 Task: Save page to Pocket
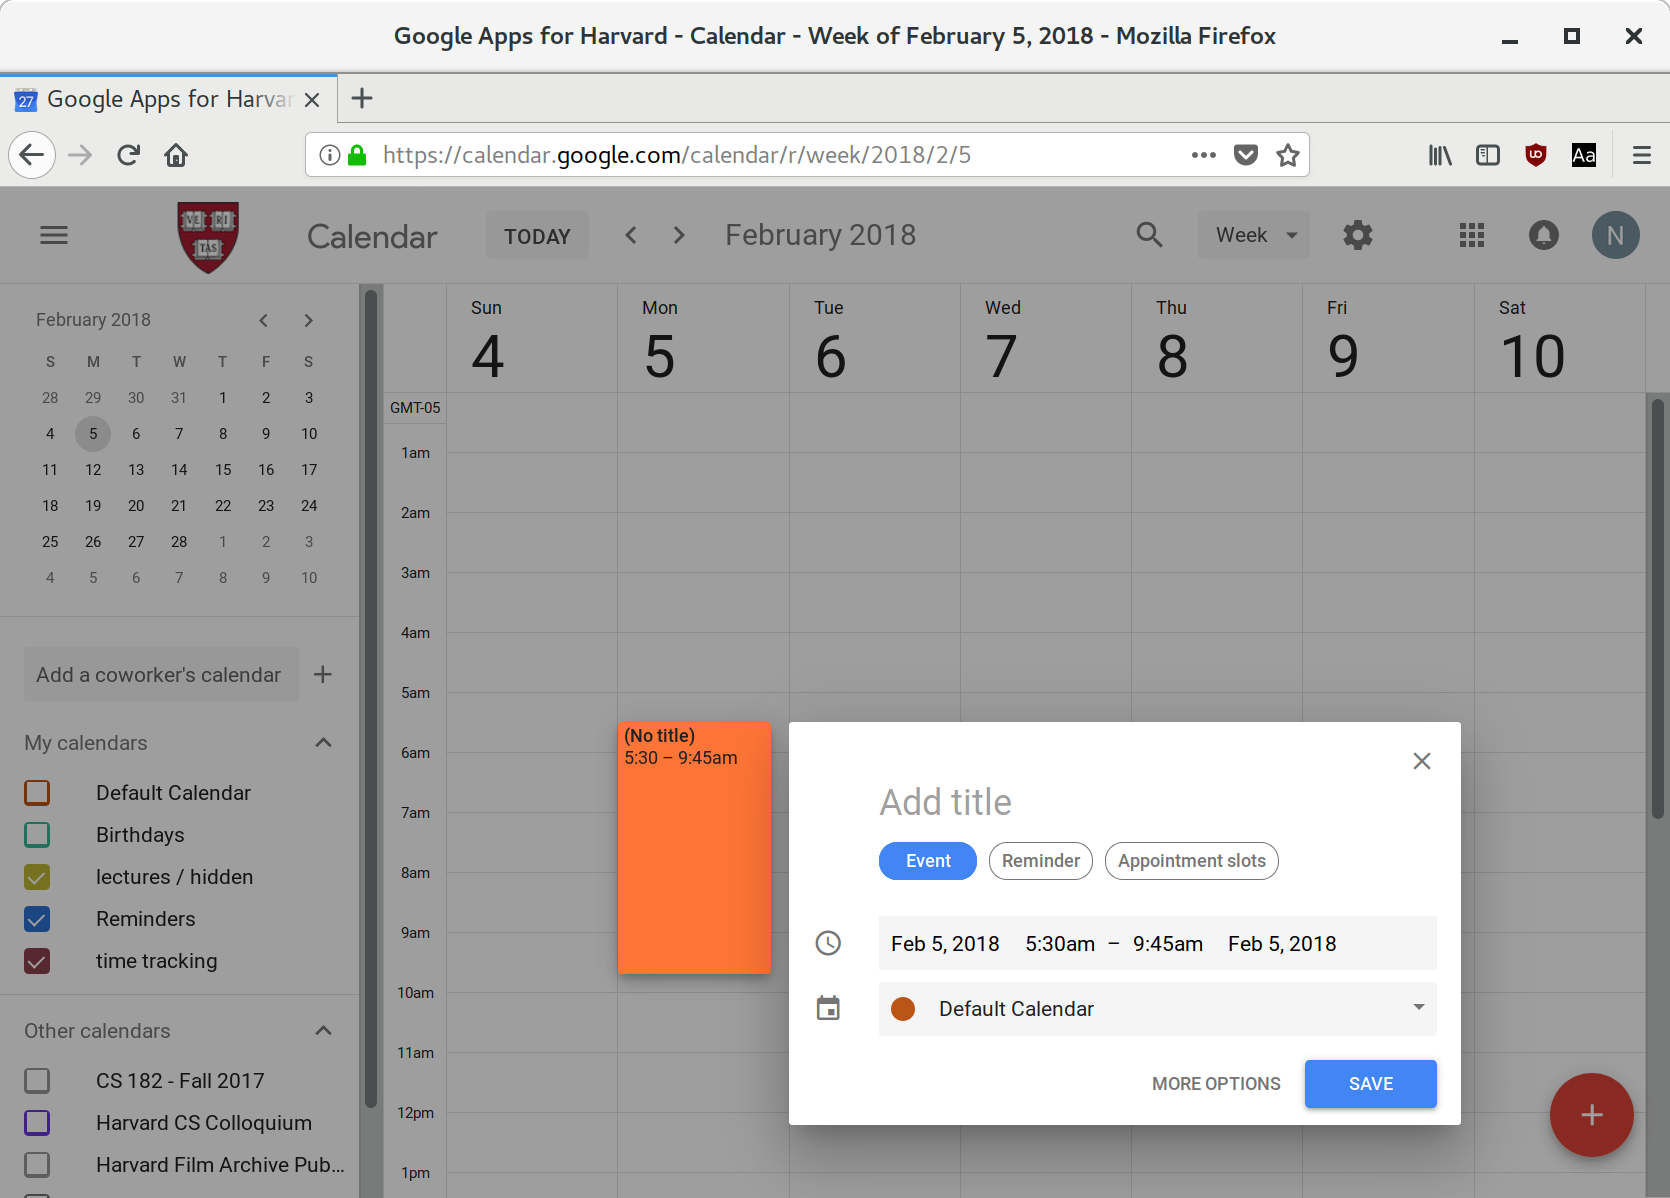coord(1246,155)
